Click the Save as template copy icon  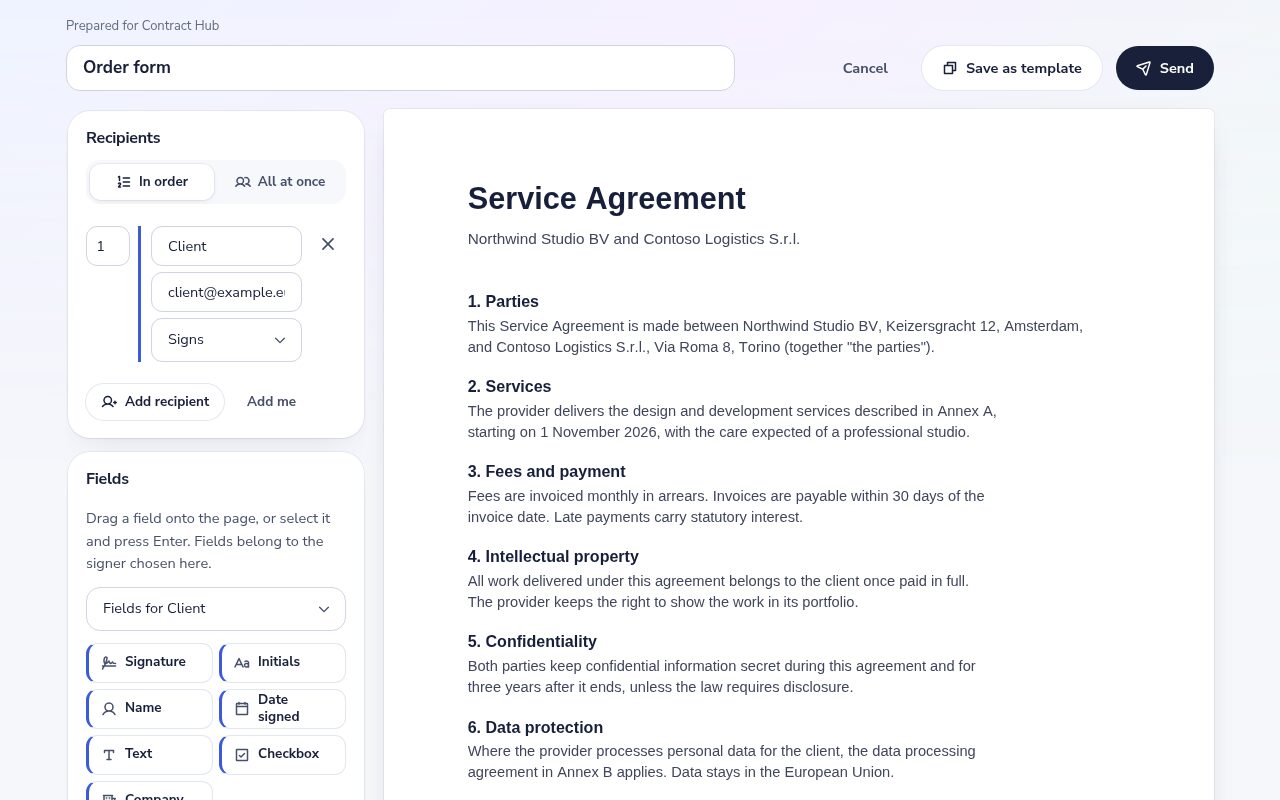click(950, 68)
